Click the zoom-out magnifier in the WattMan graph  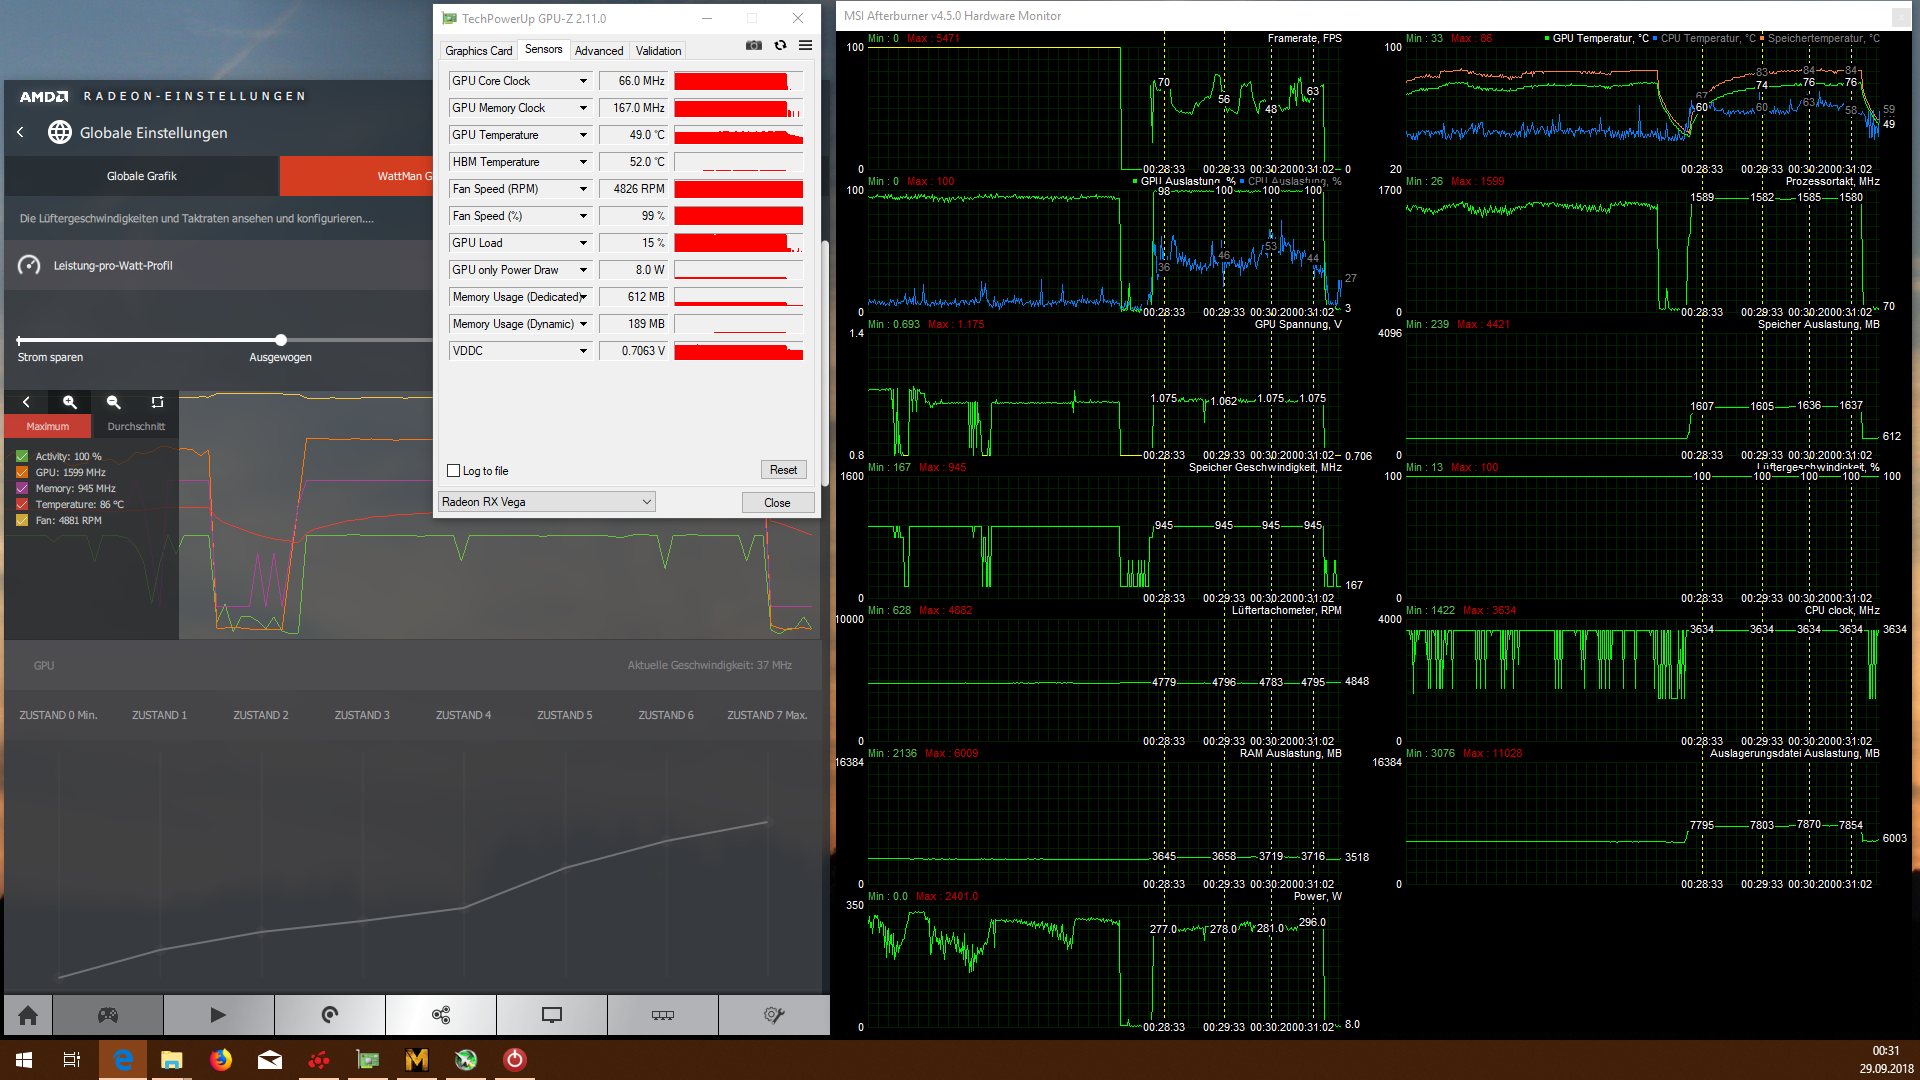coord(113,402)
